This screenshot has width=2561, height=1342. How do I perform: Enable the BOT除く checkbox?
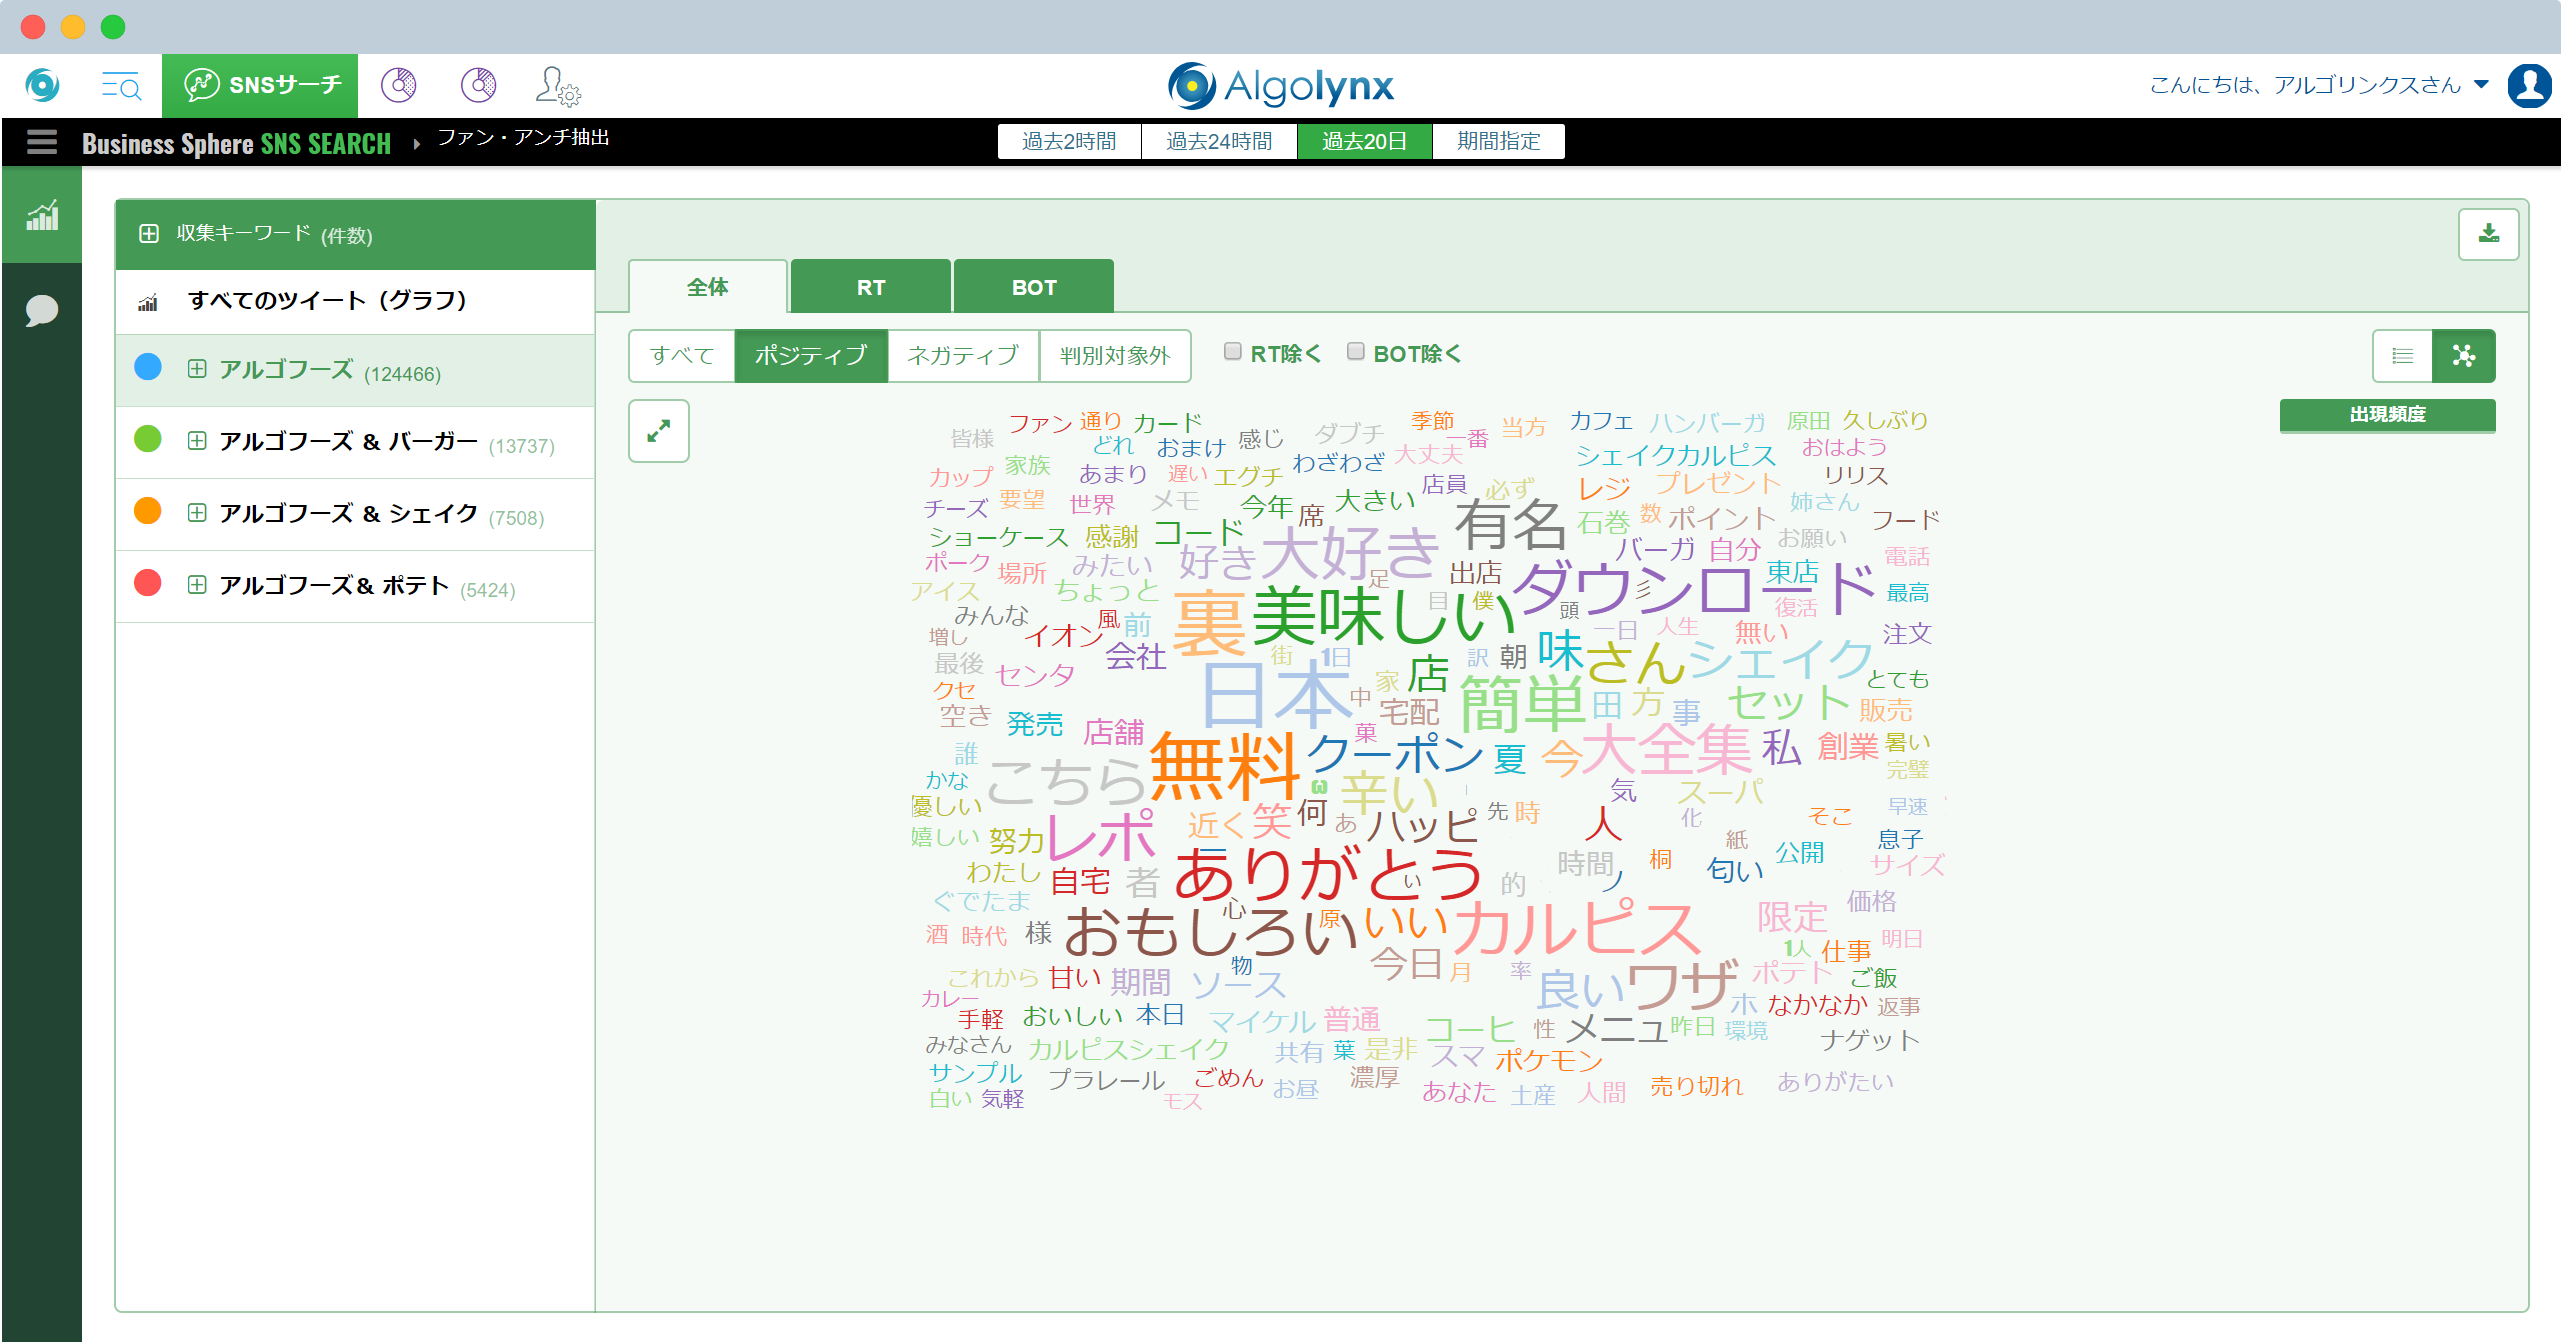(1356, 352)
